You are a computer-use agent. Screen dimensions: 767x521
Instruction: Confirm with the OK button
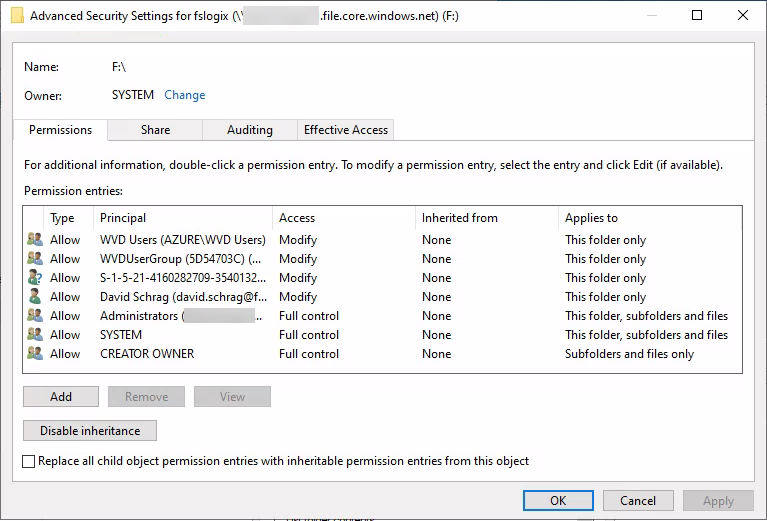pyautogui.click(x=558, y=501)
